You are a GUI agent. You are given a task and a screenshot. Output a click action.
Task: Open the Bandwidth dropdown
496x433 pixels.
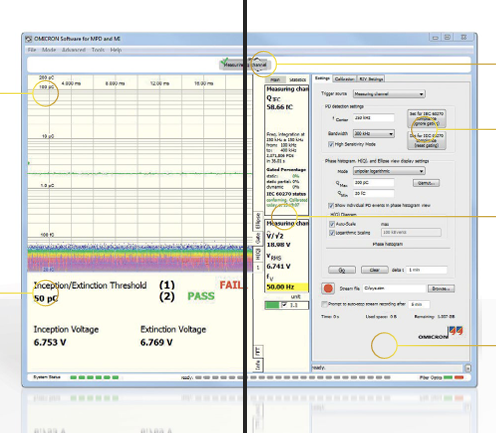374,134
